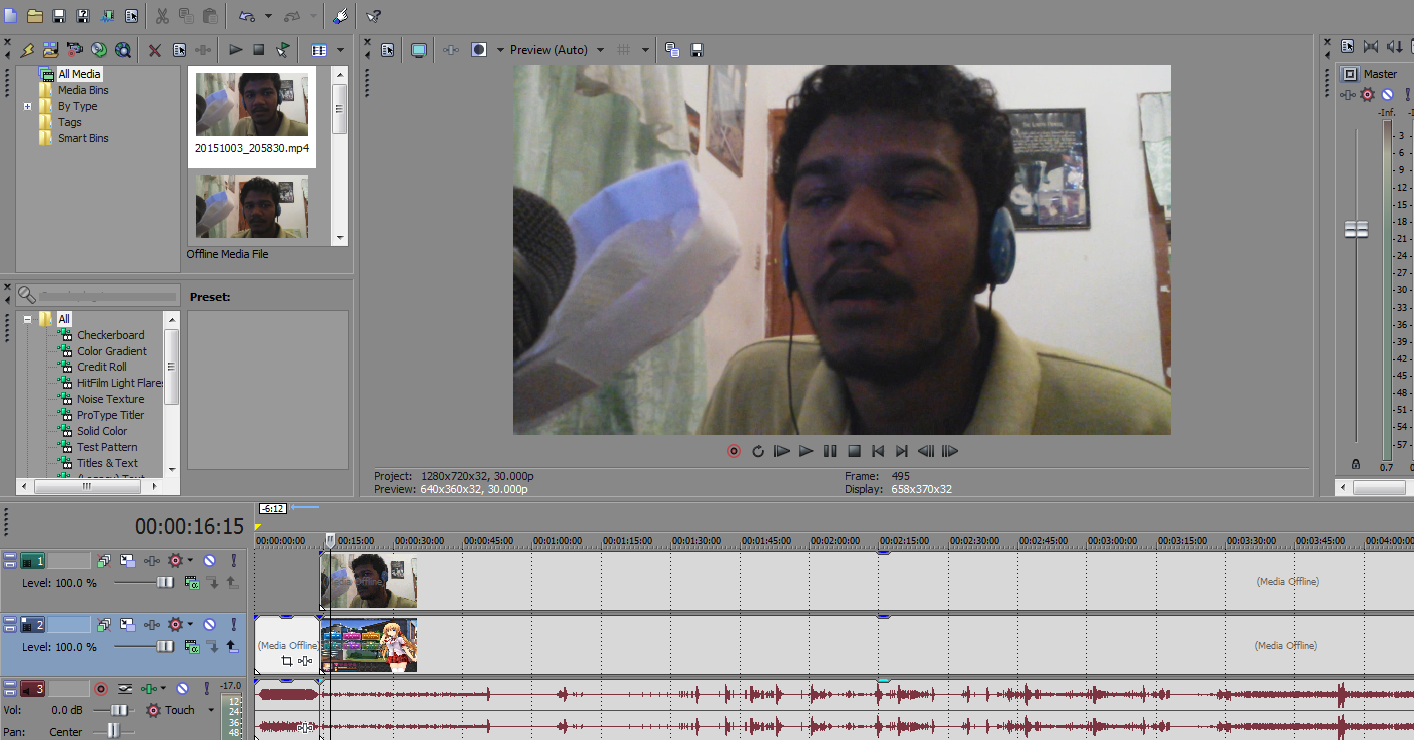Click the Undo arrow icon
Viewport: 1414px width, 740px height.
(246, 16)
